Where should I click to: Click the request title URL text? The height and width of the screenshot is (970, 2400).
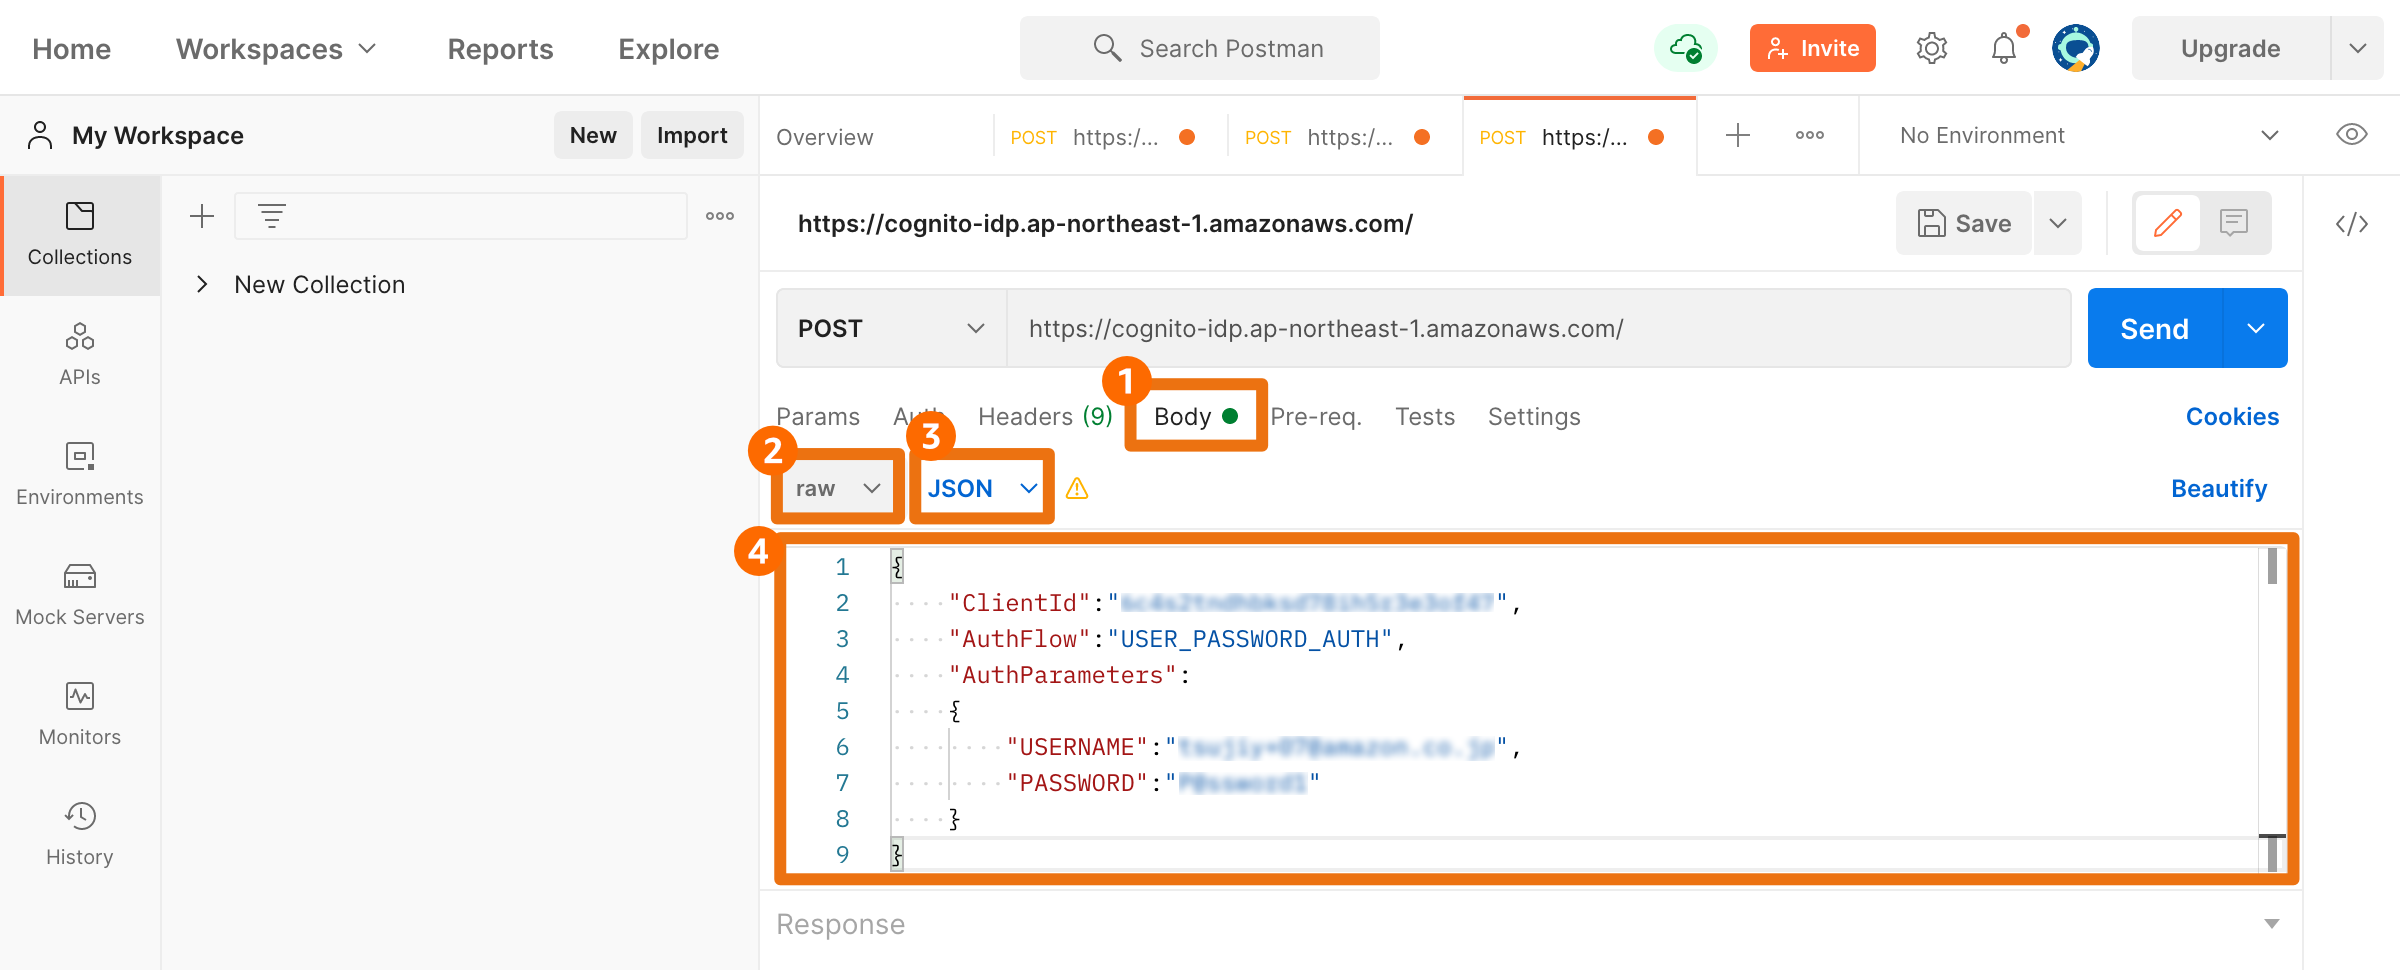point(1105,224)
